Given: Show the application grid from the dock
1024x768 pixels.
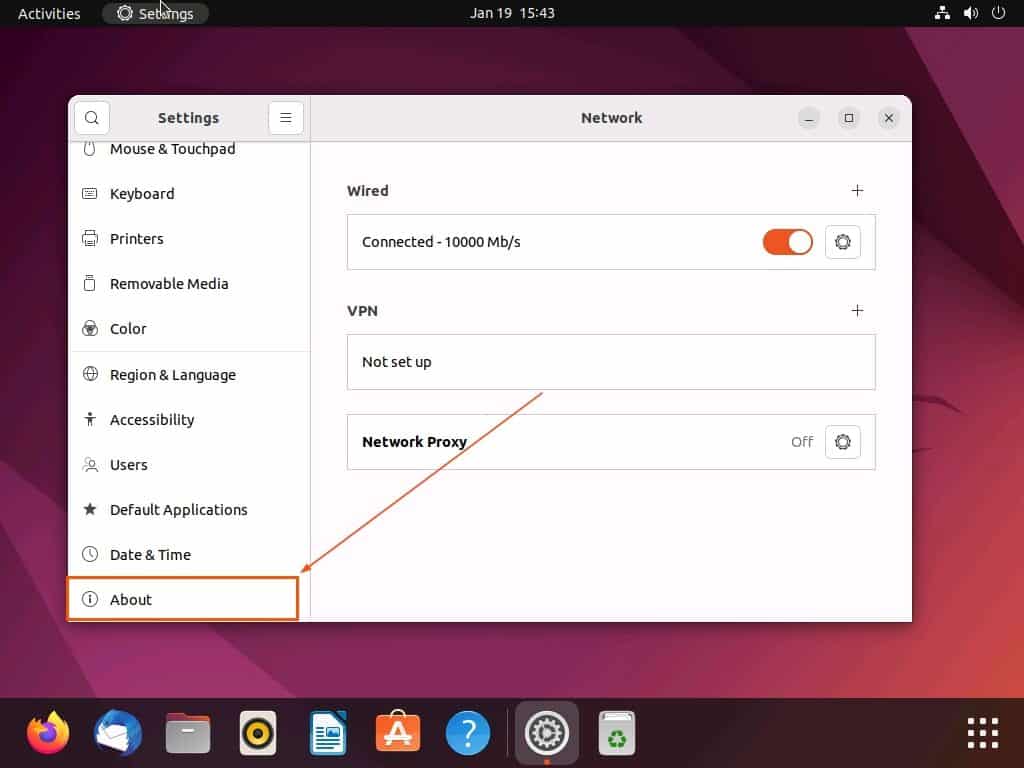Looking at the screenshot, I should tap(981, 732).
